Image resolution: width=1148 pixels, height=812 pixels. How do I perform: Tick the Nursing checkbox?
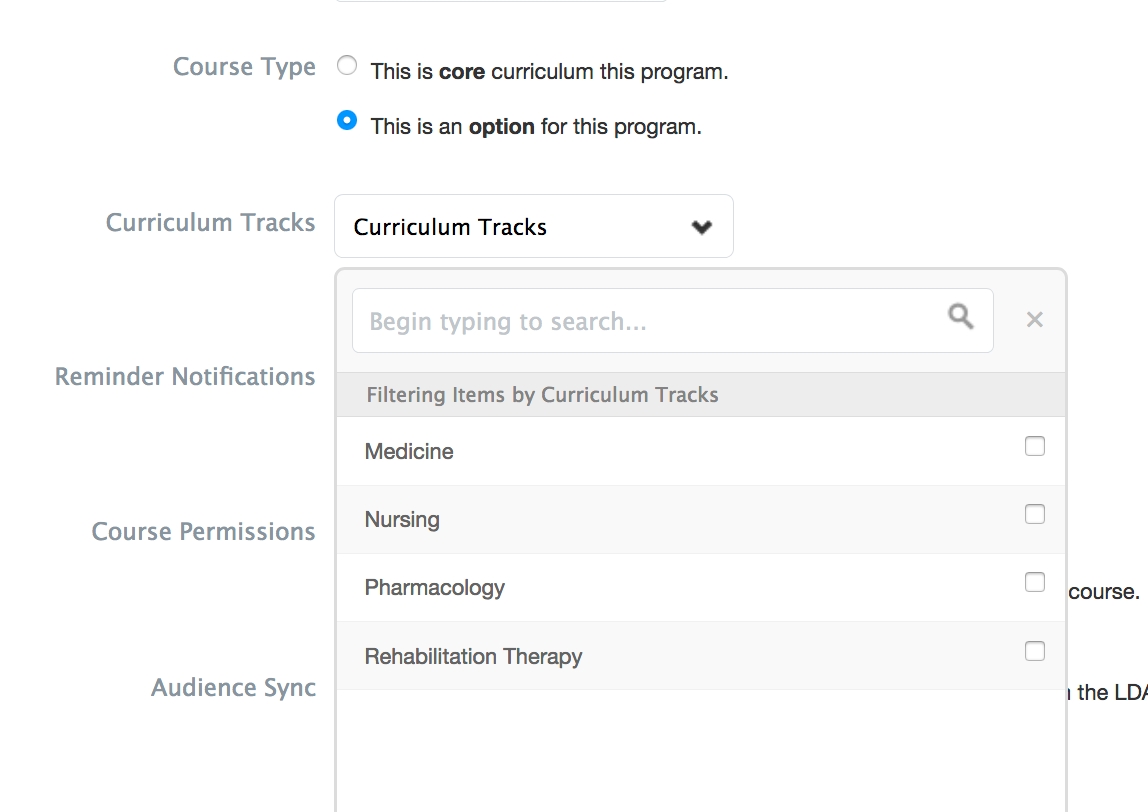(x=1035, y=514)
